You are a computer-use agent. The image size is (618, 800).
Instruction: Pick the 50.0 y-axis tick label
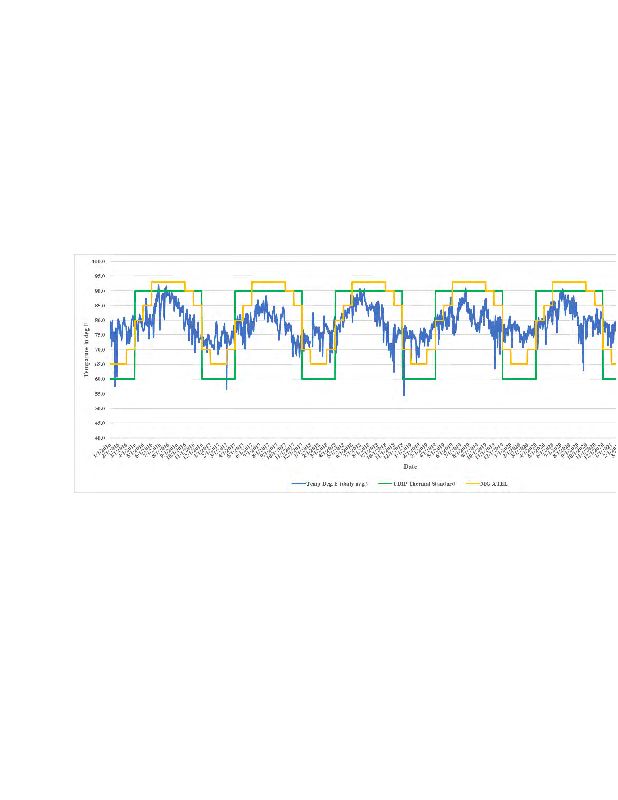click(x=99, y=408)
